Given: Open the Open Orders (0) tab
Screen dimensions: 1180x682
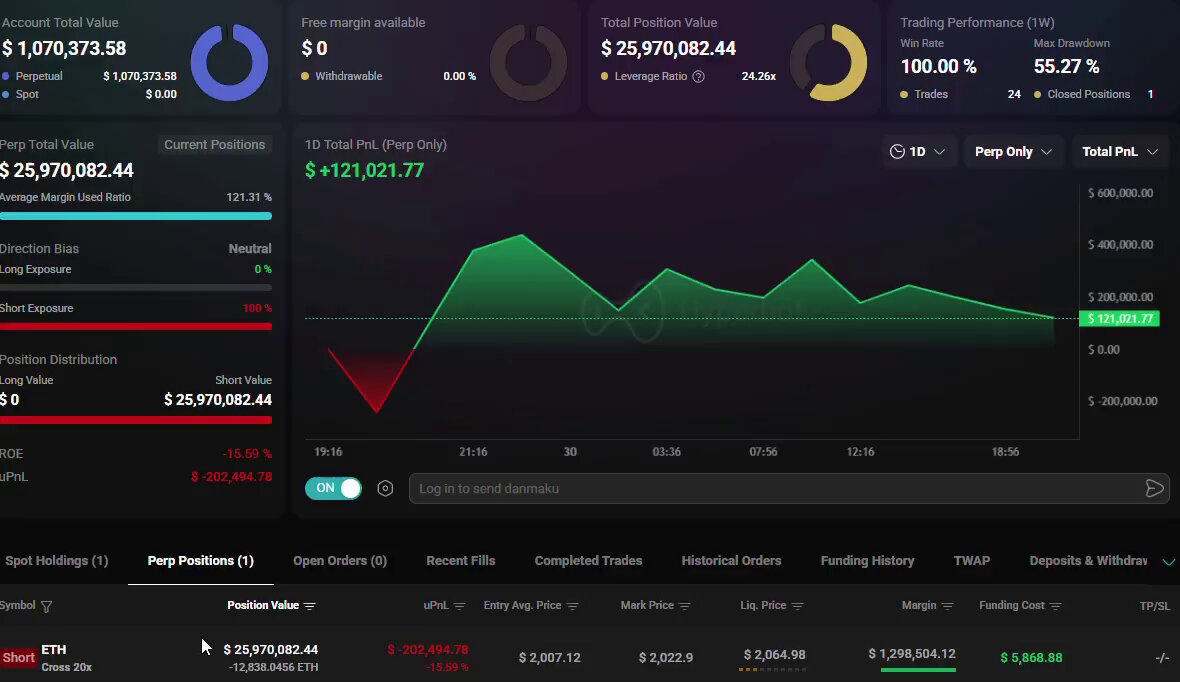Looking at the screenshot, I should pyautogui.click(x=340, y=561).
